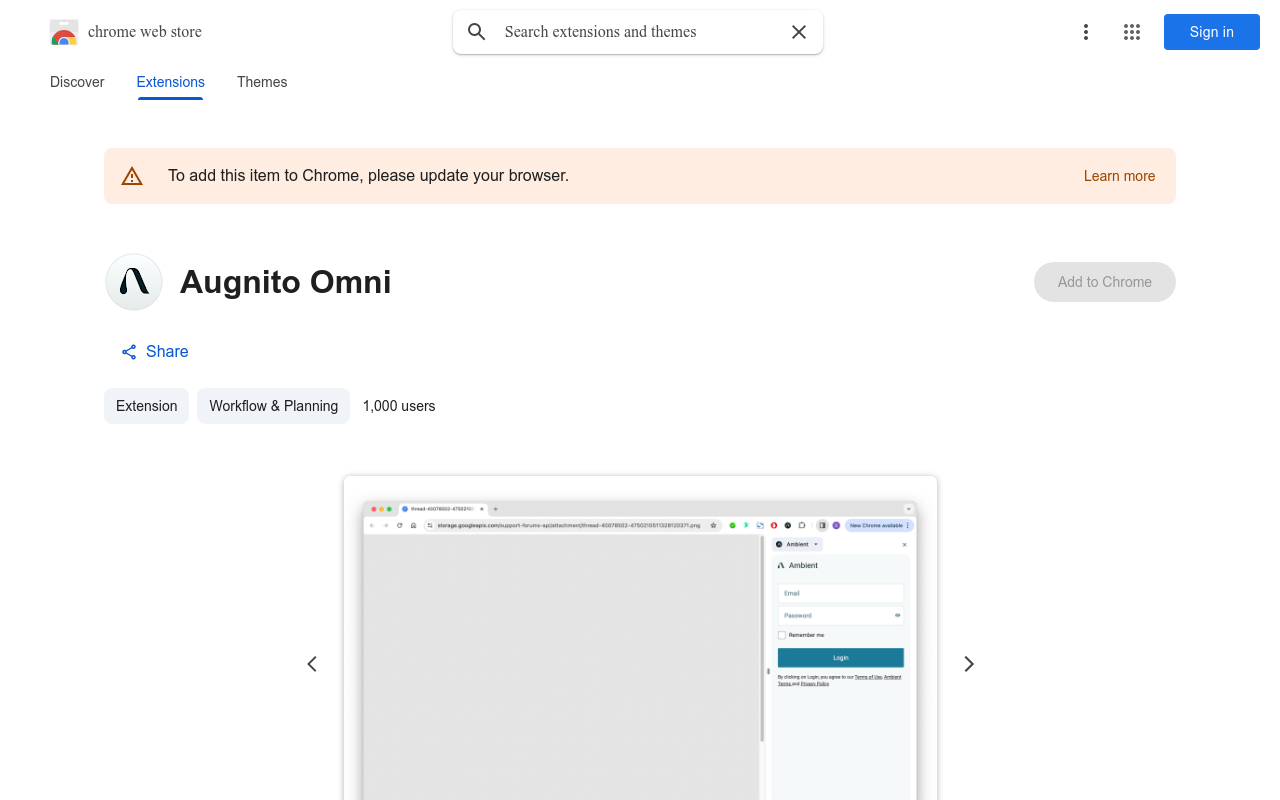
Task: Select the Extensions tab
Action: pos(170,82)
